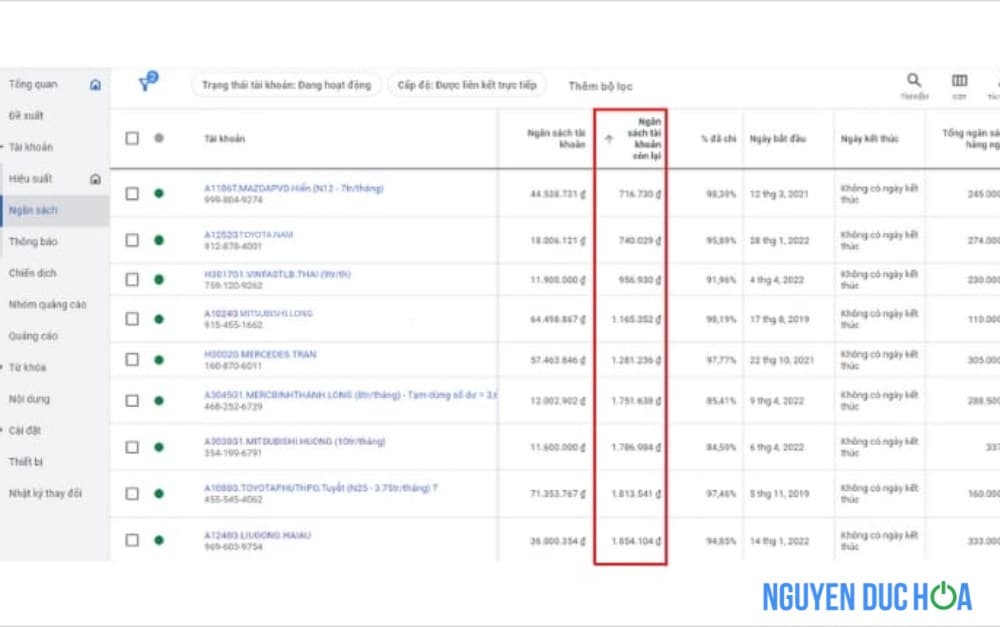Select the Ngân sách sidebar item
1000x627 pixels.
tap(36, 211)
